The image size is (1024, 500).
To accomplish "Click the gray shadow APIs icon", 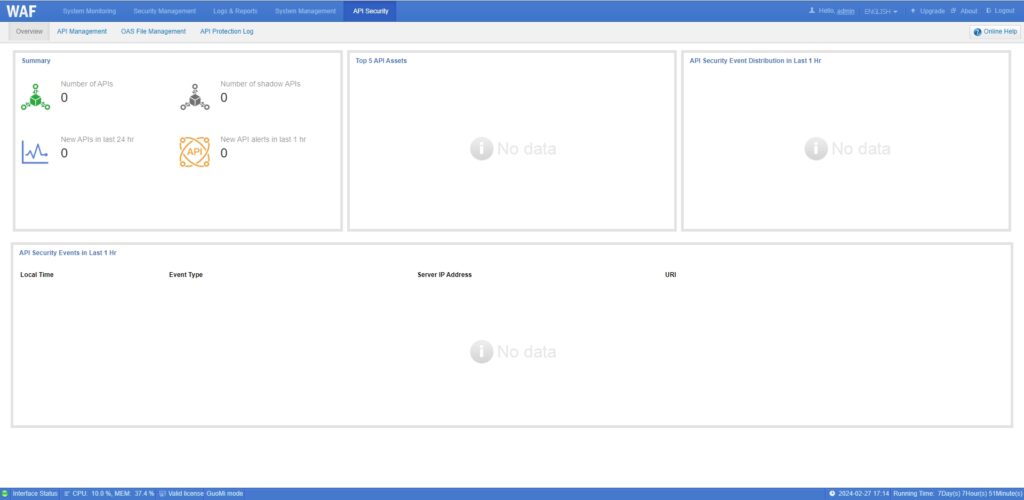I will (x=195, y=97).
